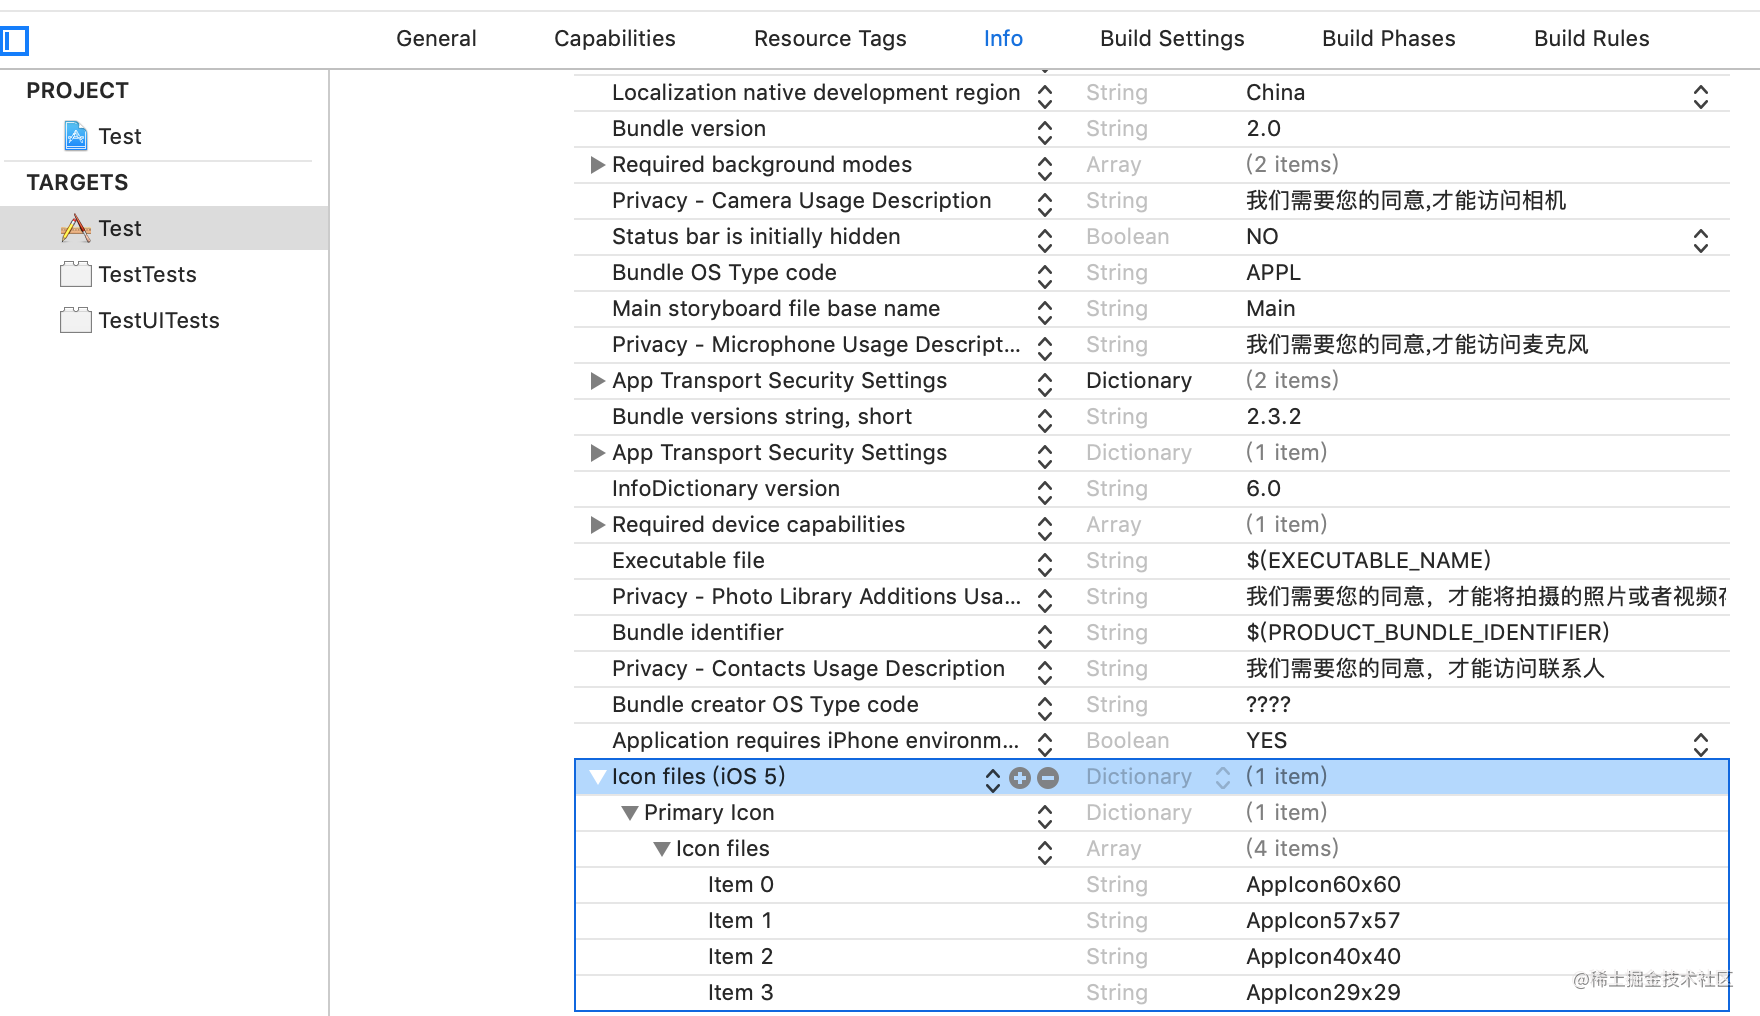Open the Resource Tags tab

(830, 38)
